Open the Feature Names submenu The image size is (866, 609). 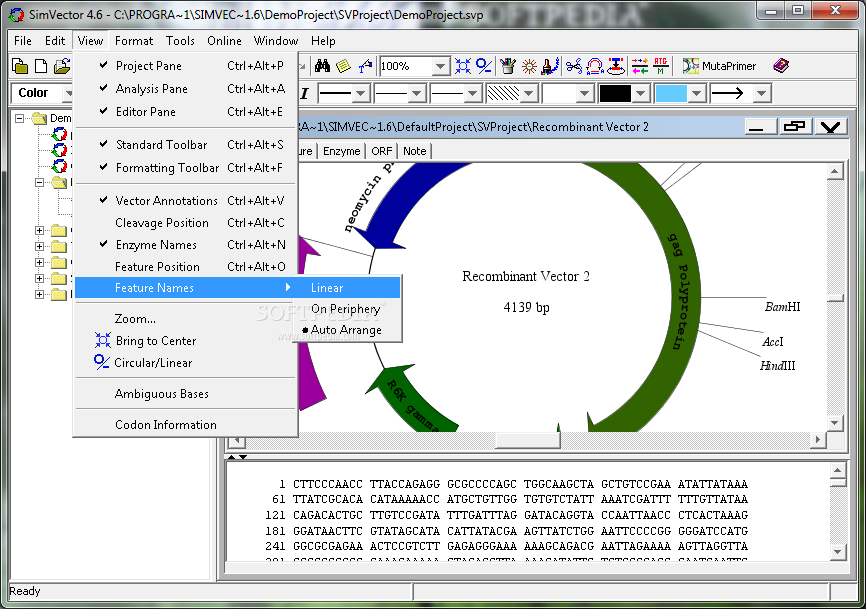(x=186, y=288)
